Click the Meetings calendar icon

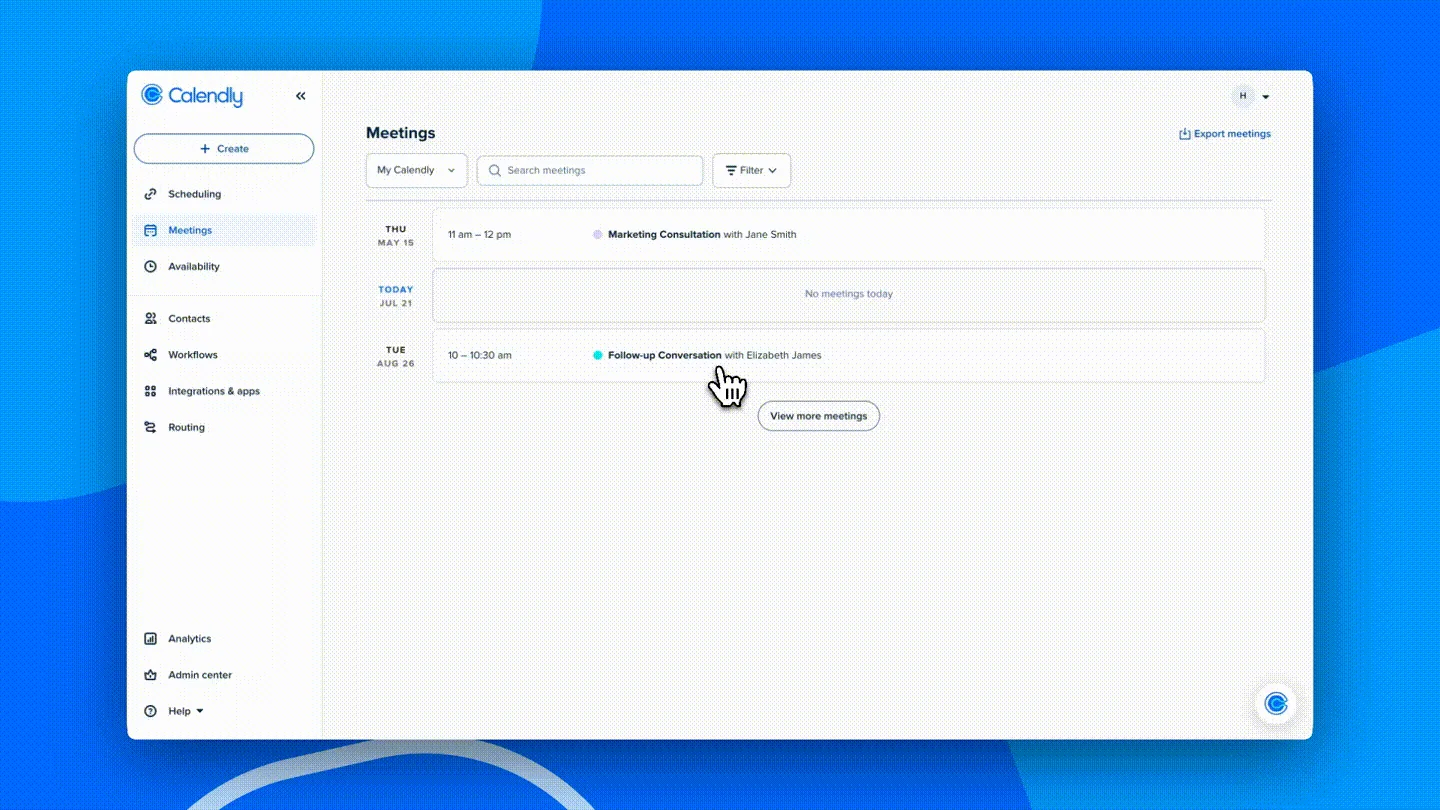tap(150, 230)
